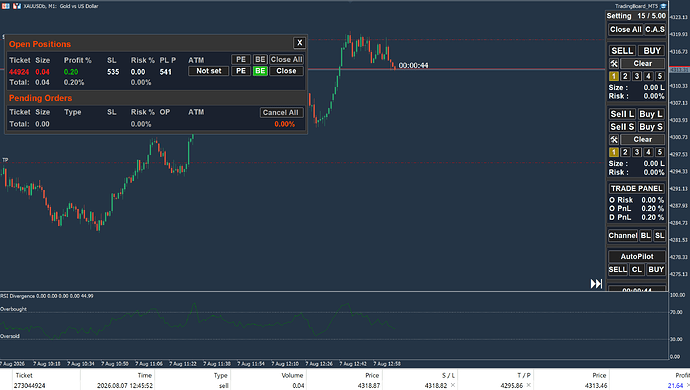Click Clear in the Sell L/Buy L pending section

[x=642, y=140]
